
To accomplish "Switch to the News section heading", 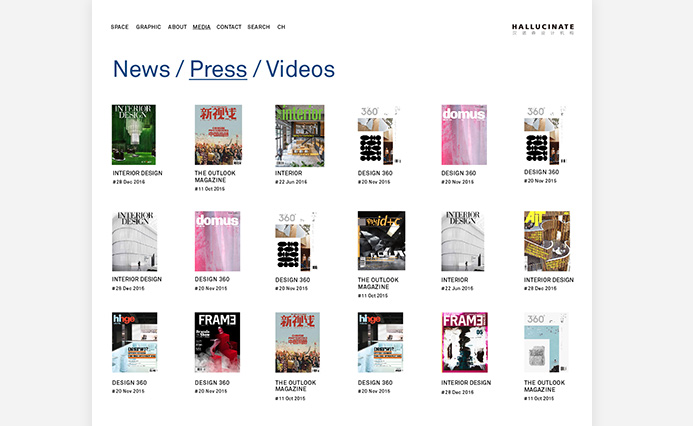I will (x=141, y=69).
